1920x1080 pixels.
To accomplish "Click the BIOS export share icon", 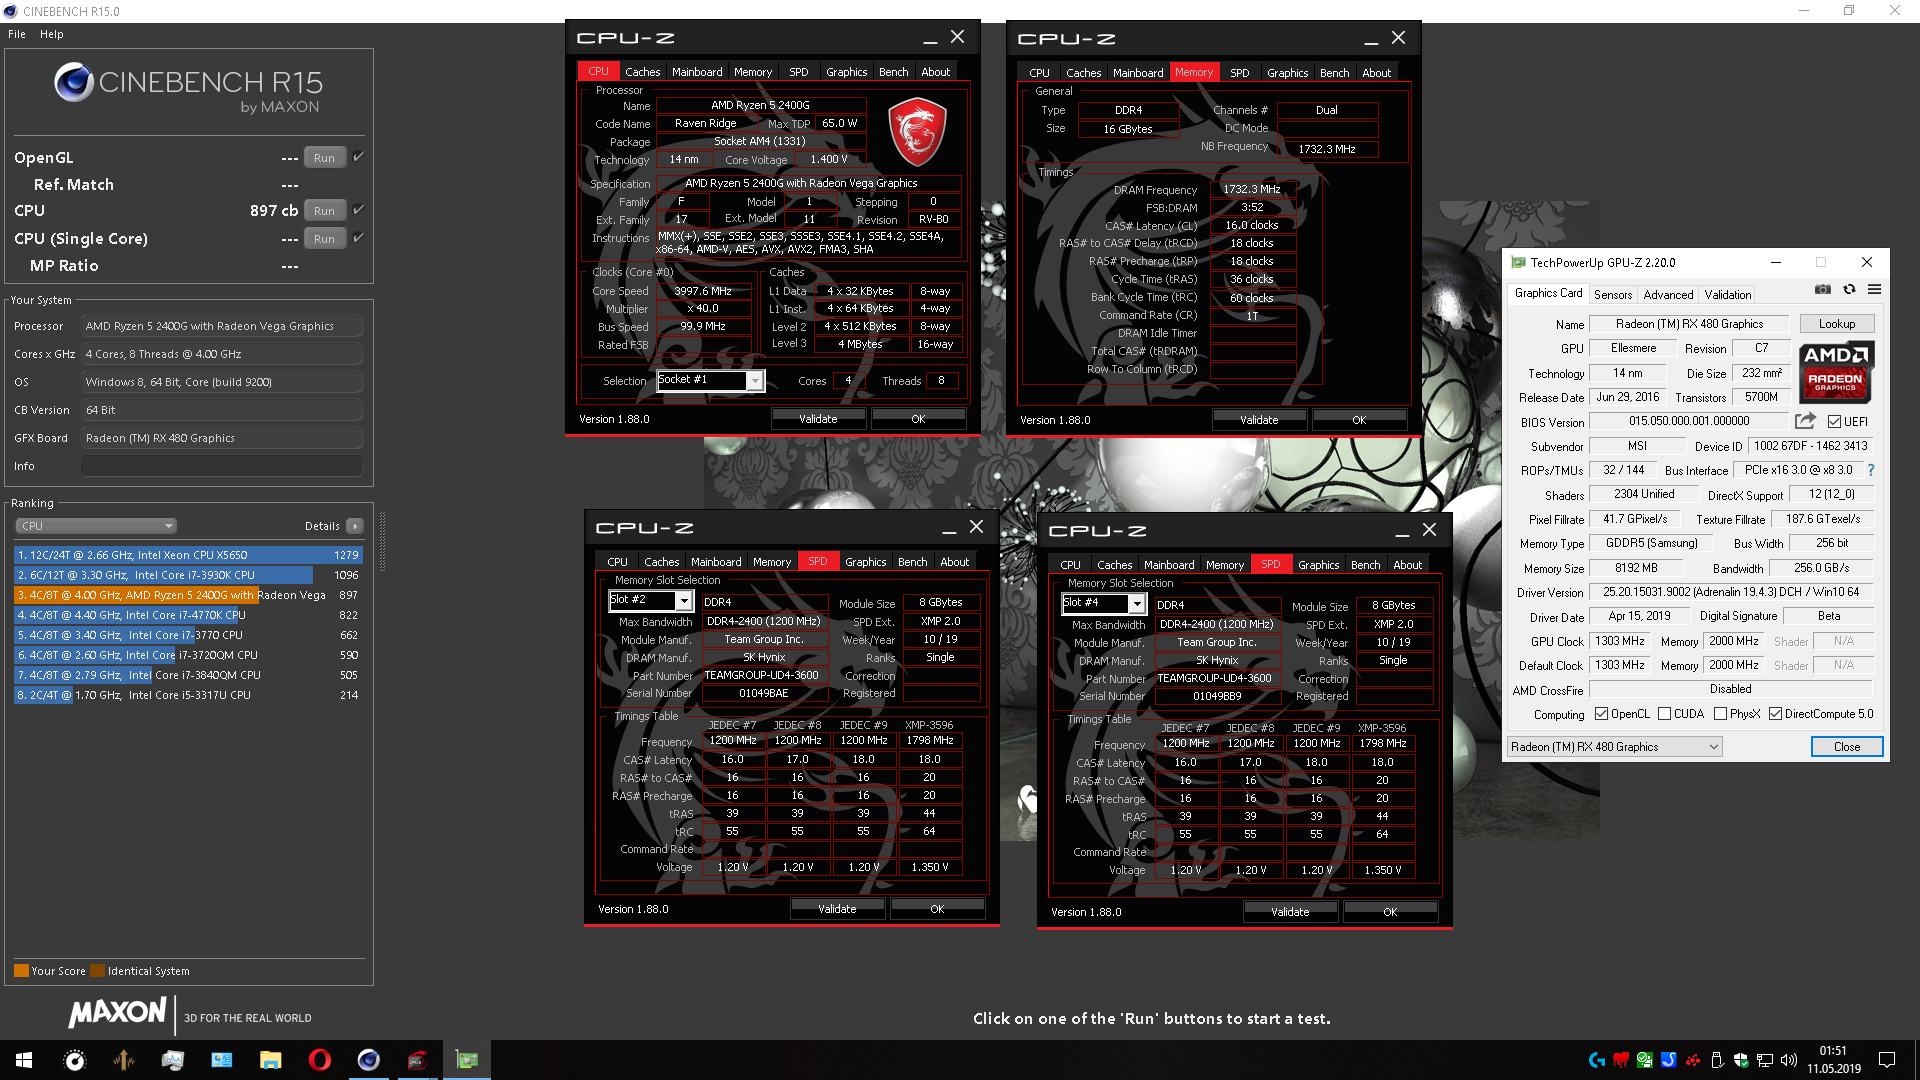I will point(1805,421).
